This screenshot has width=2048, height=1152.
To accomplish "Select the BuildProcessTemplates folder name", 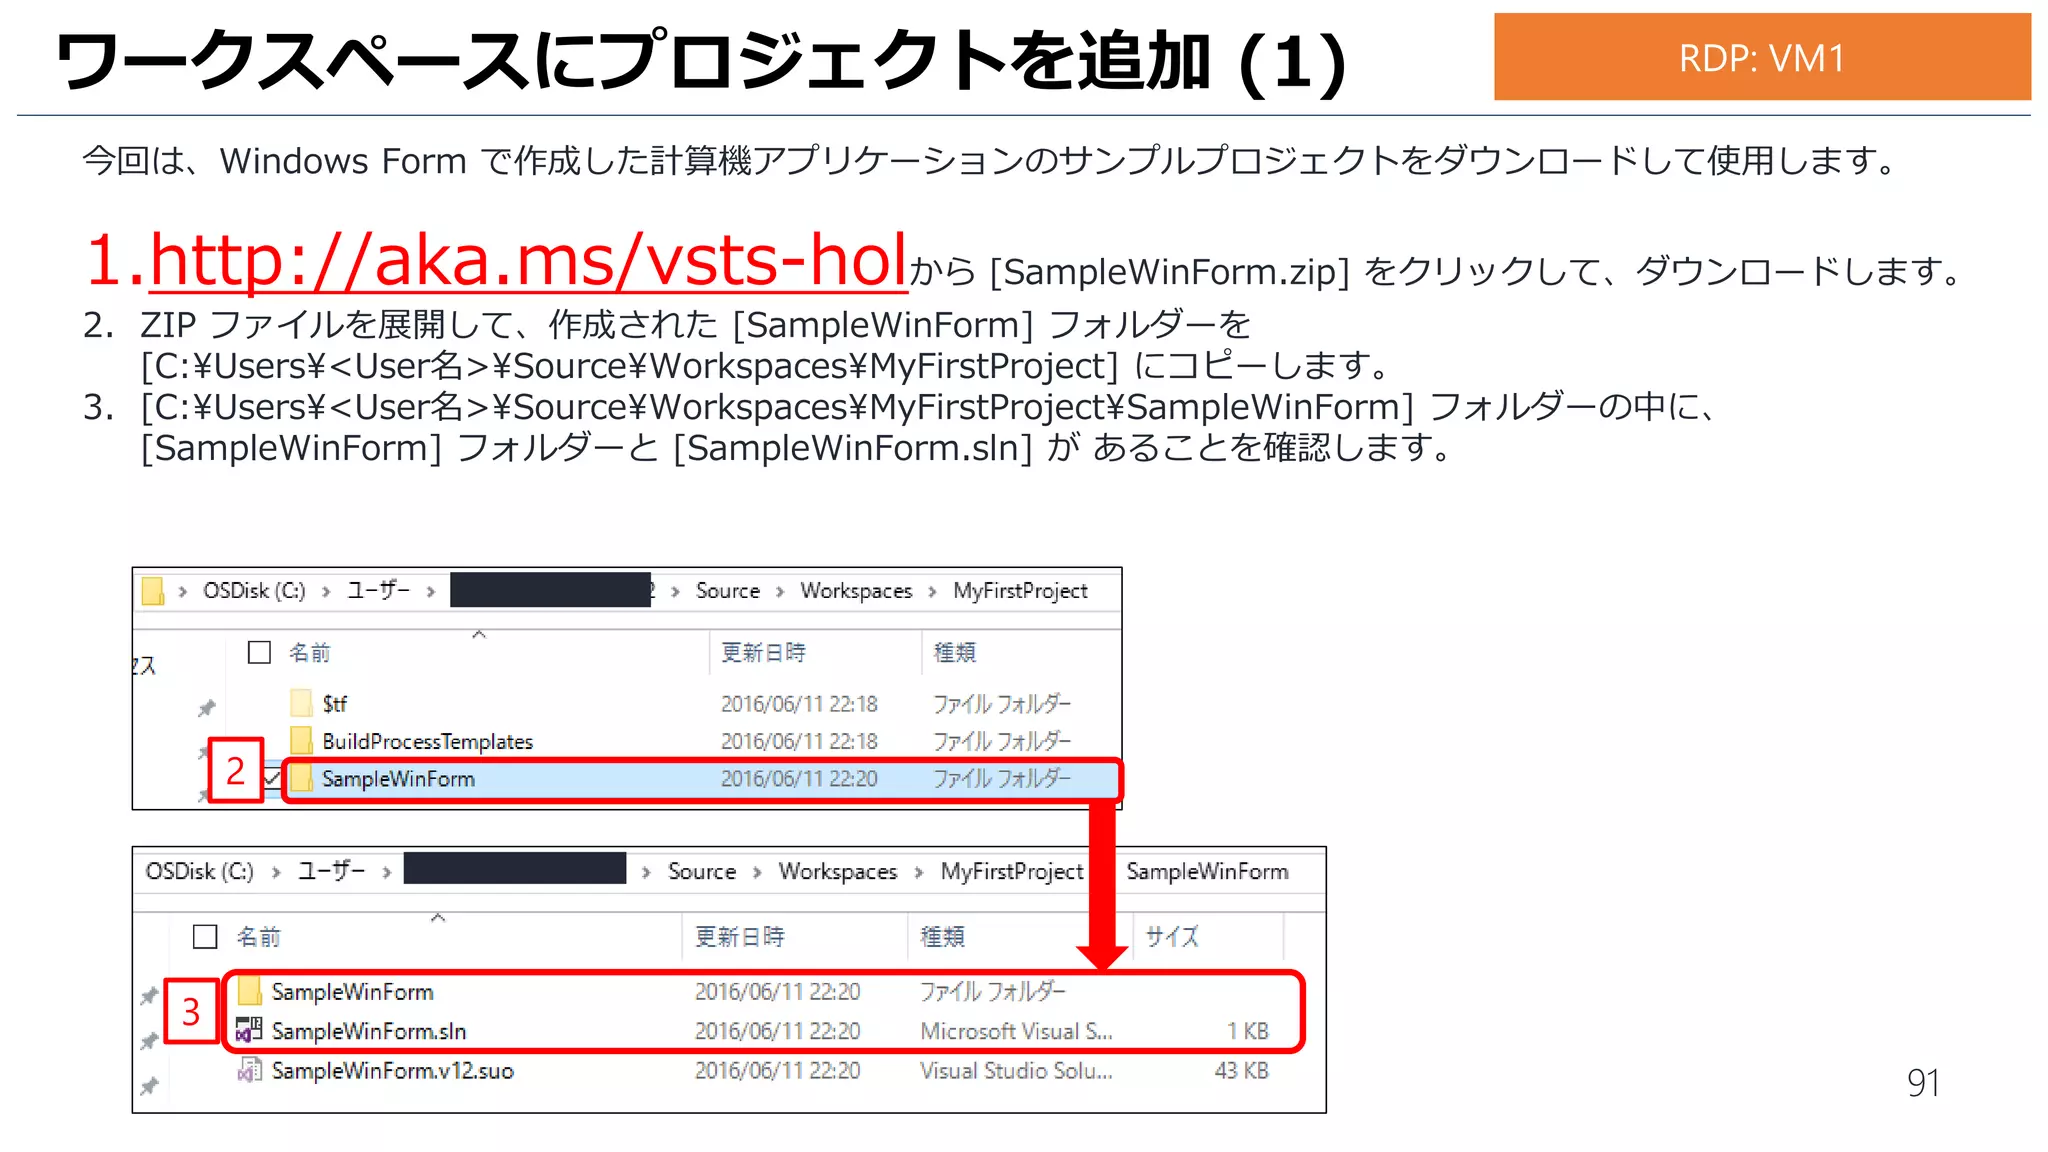I will pyautogui.click(x=427, y=741).
